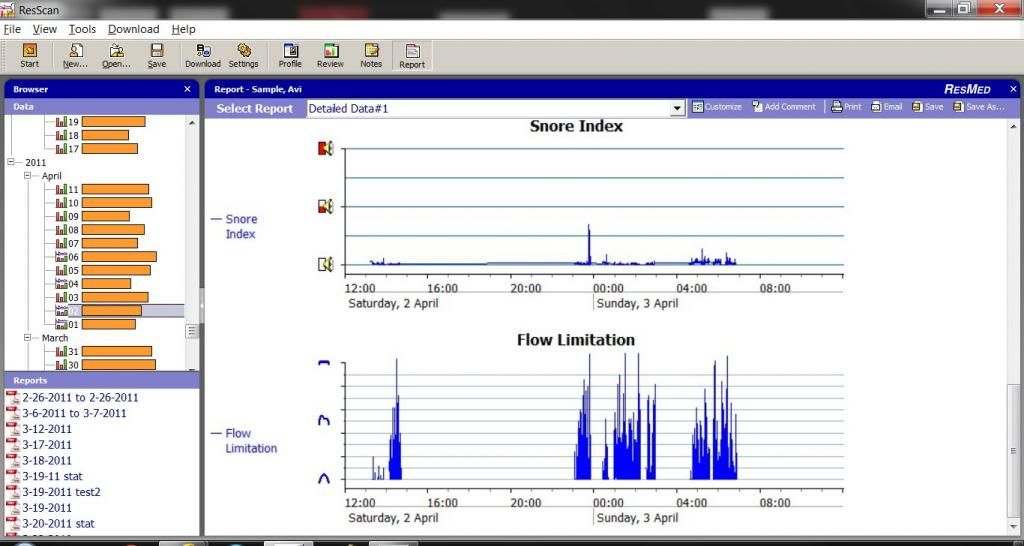1024x546 pixels.
Task: Collapse the March tree node
Action: [27, 338]
